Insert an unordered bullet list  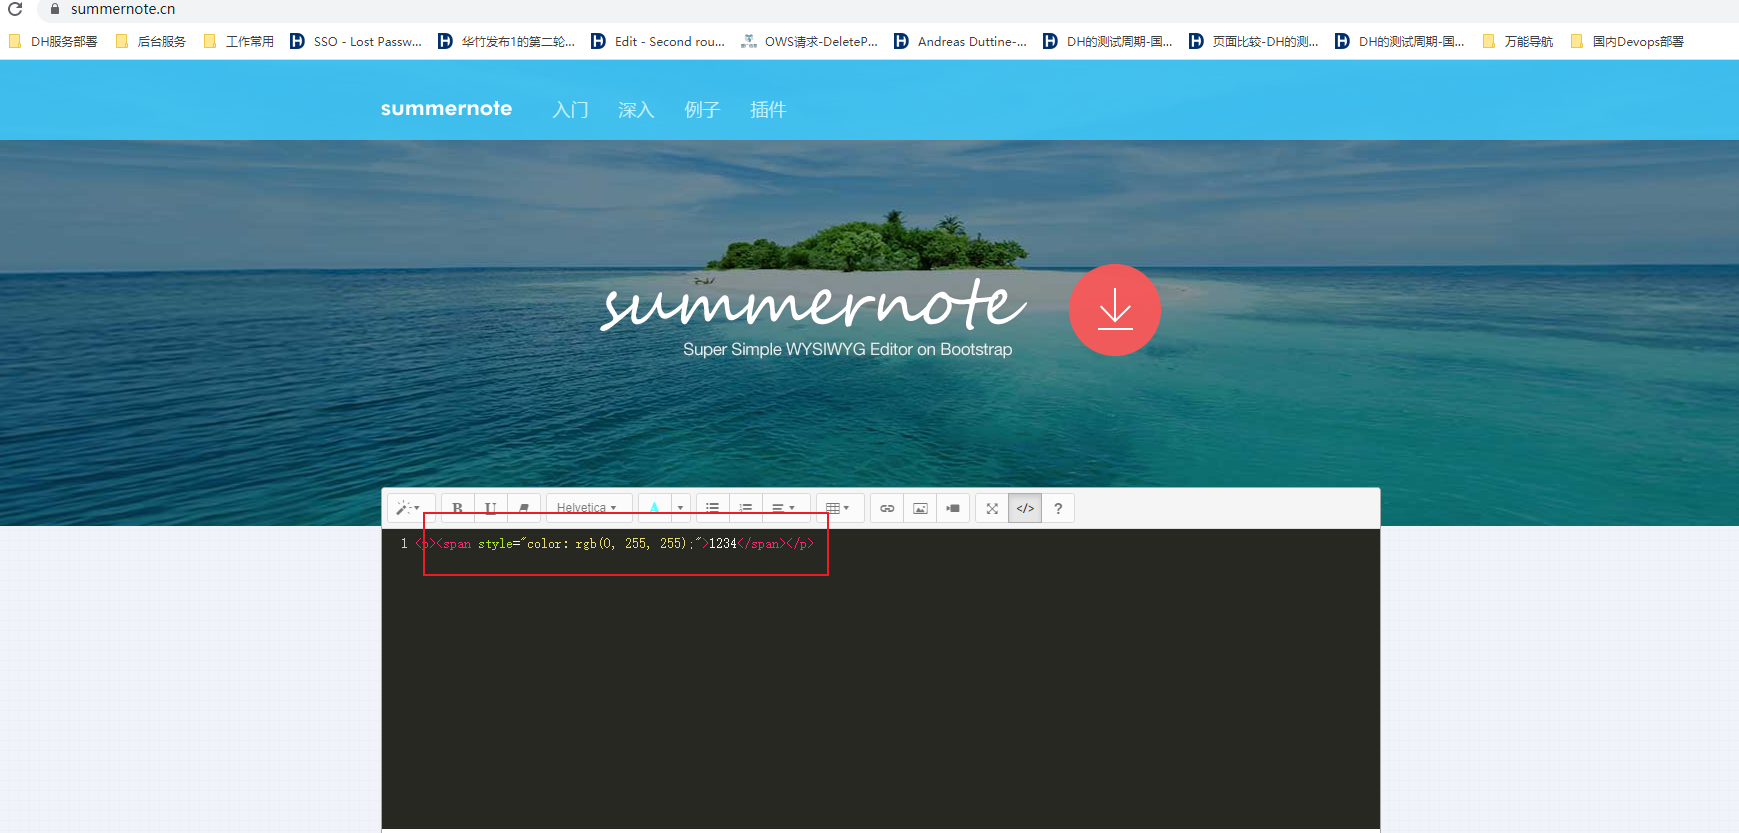pos(712,508)
